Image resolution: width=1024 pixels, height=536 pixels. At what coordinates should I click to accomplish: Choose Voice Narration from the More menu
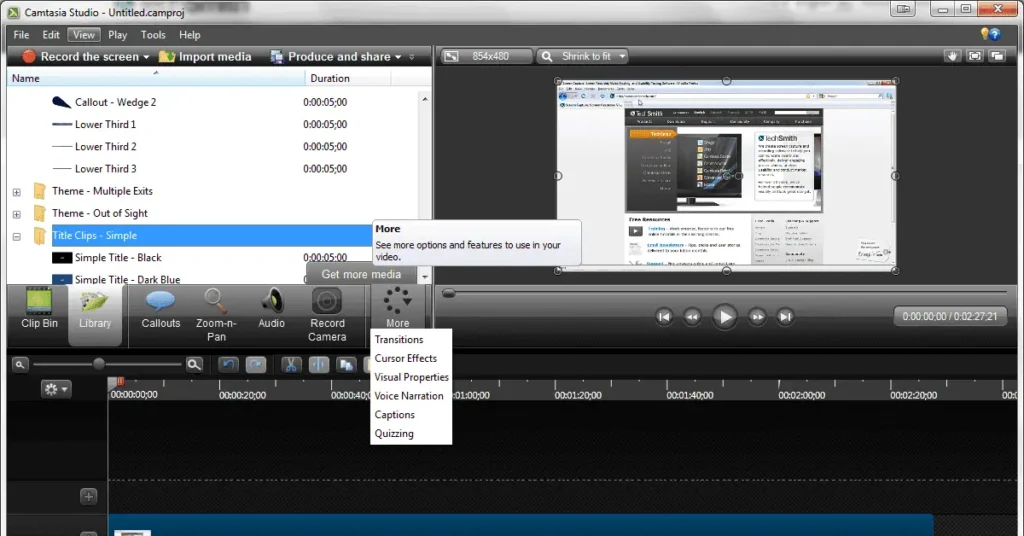coord(409,396)
